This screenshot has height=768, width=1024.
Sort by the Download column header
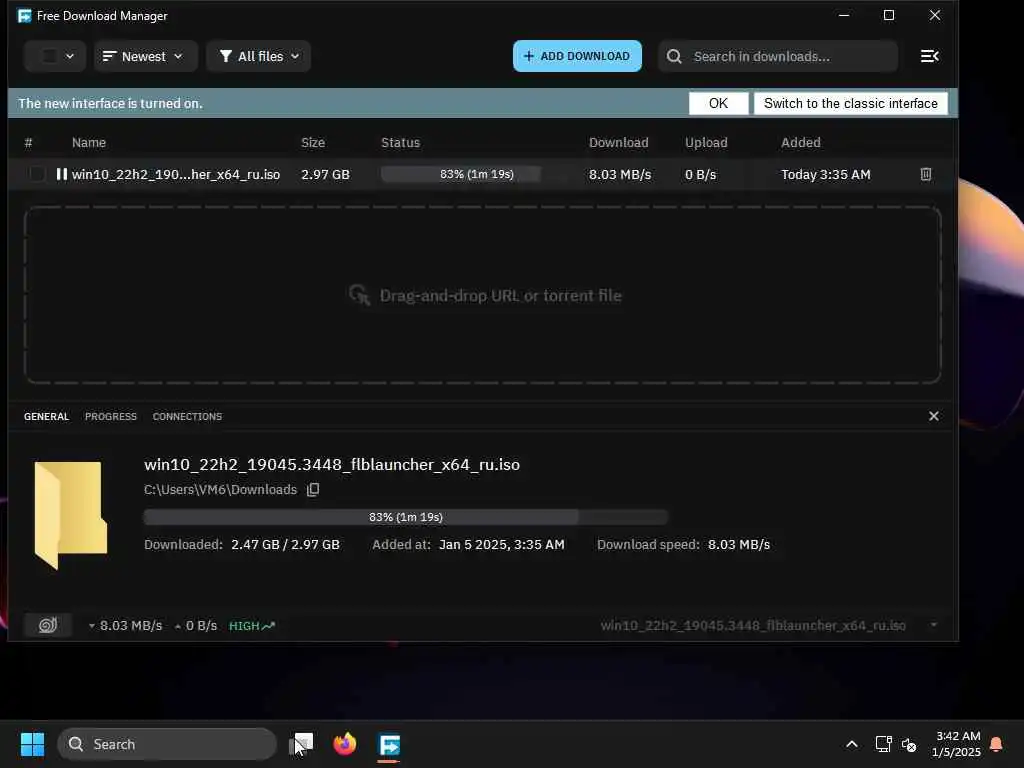pos(618,142)
